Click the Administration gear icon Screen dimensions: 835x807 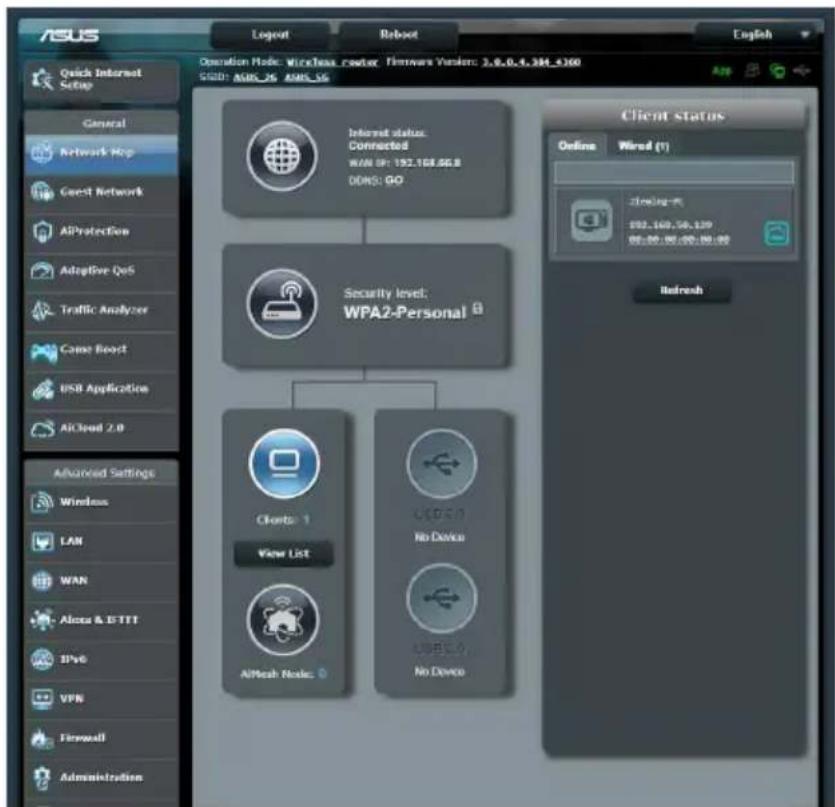pos(42,777)
